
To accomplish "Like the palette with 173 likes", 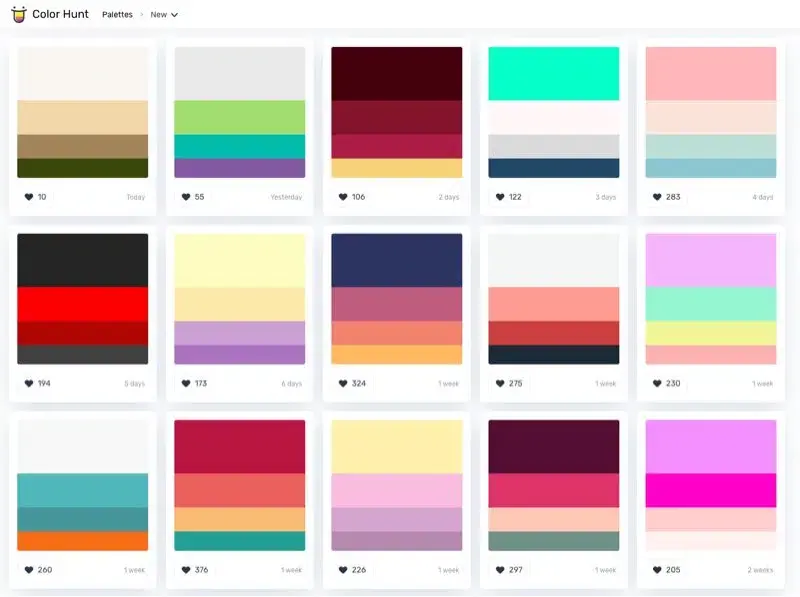I will pos(194,383).
